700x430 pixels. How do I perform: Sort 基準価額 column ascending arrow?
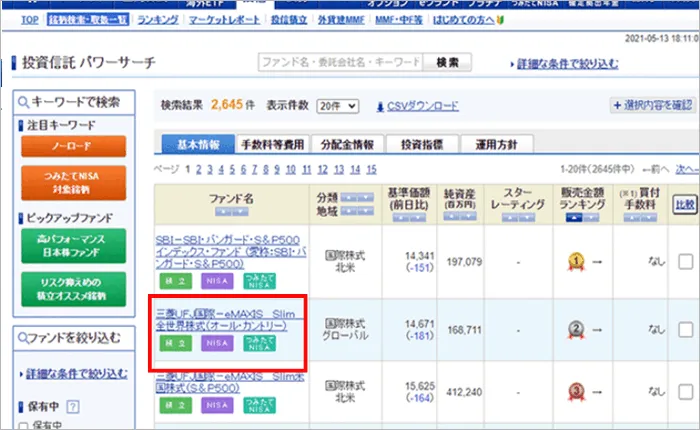(x=401, y=217)
